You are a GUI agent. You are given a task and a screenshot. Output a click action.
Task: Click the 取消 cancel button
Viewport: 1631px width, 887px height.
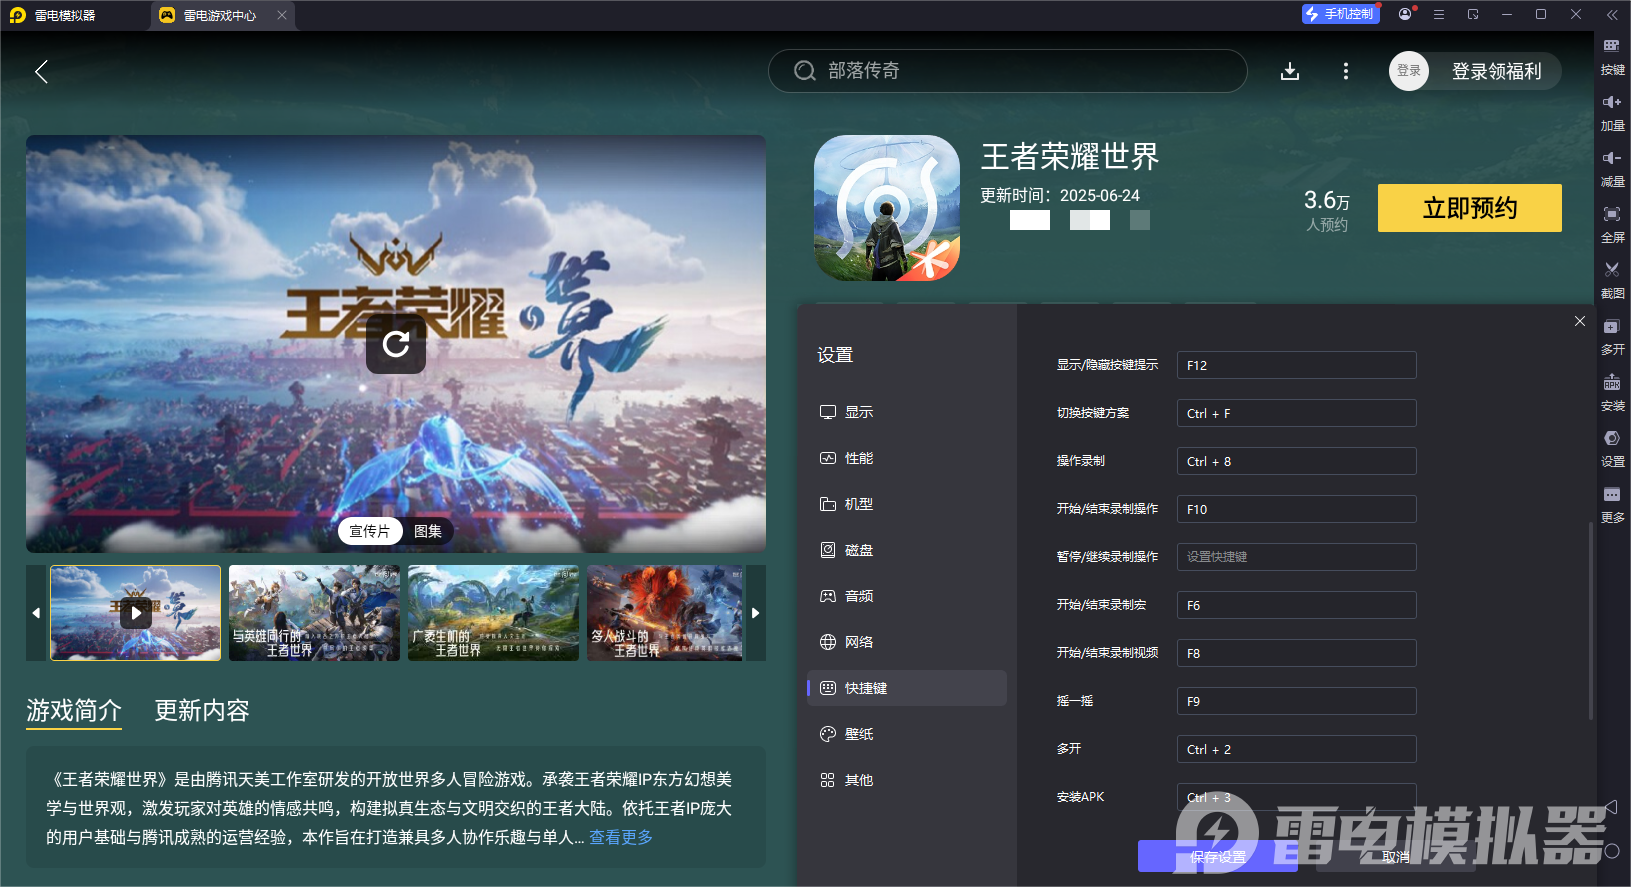[x=1396, y=856]
